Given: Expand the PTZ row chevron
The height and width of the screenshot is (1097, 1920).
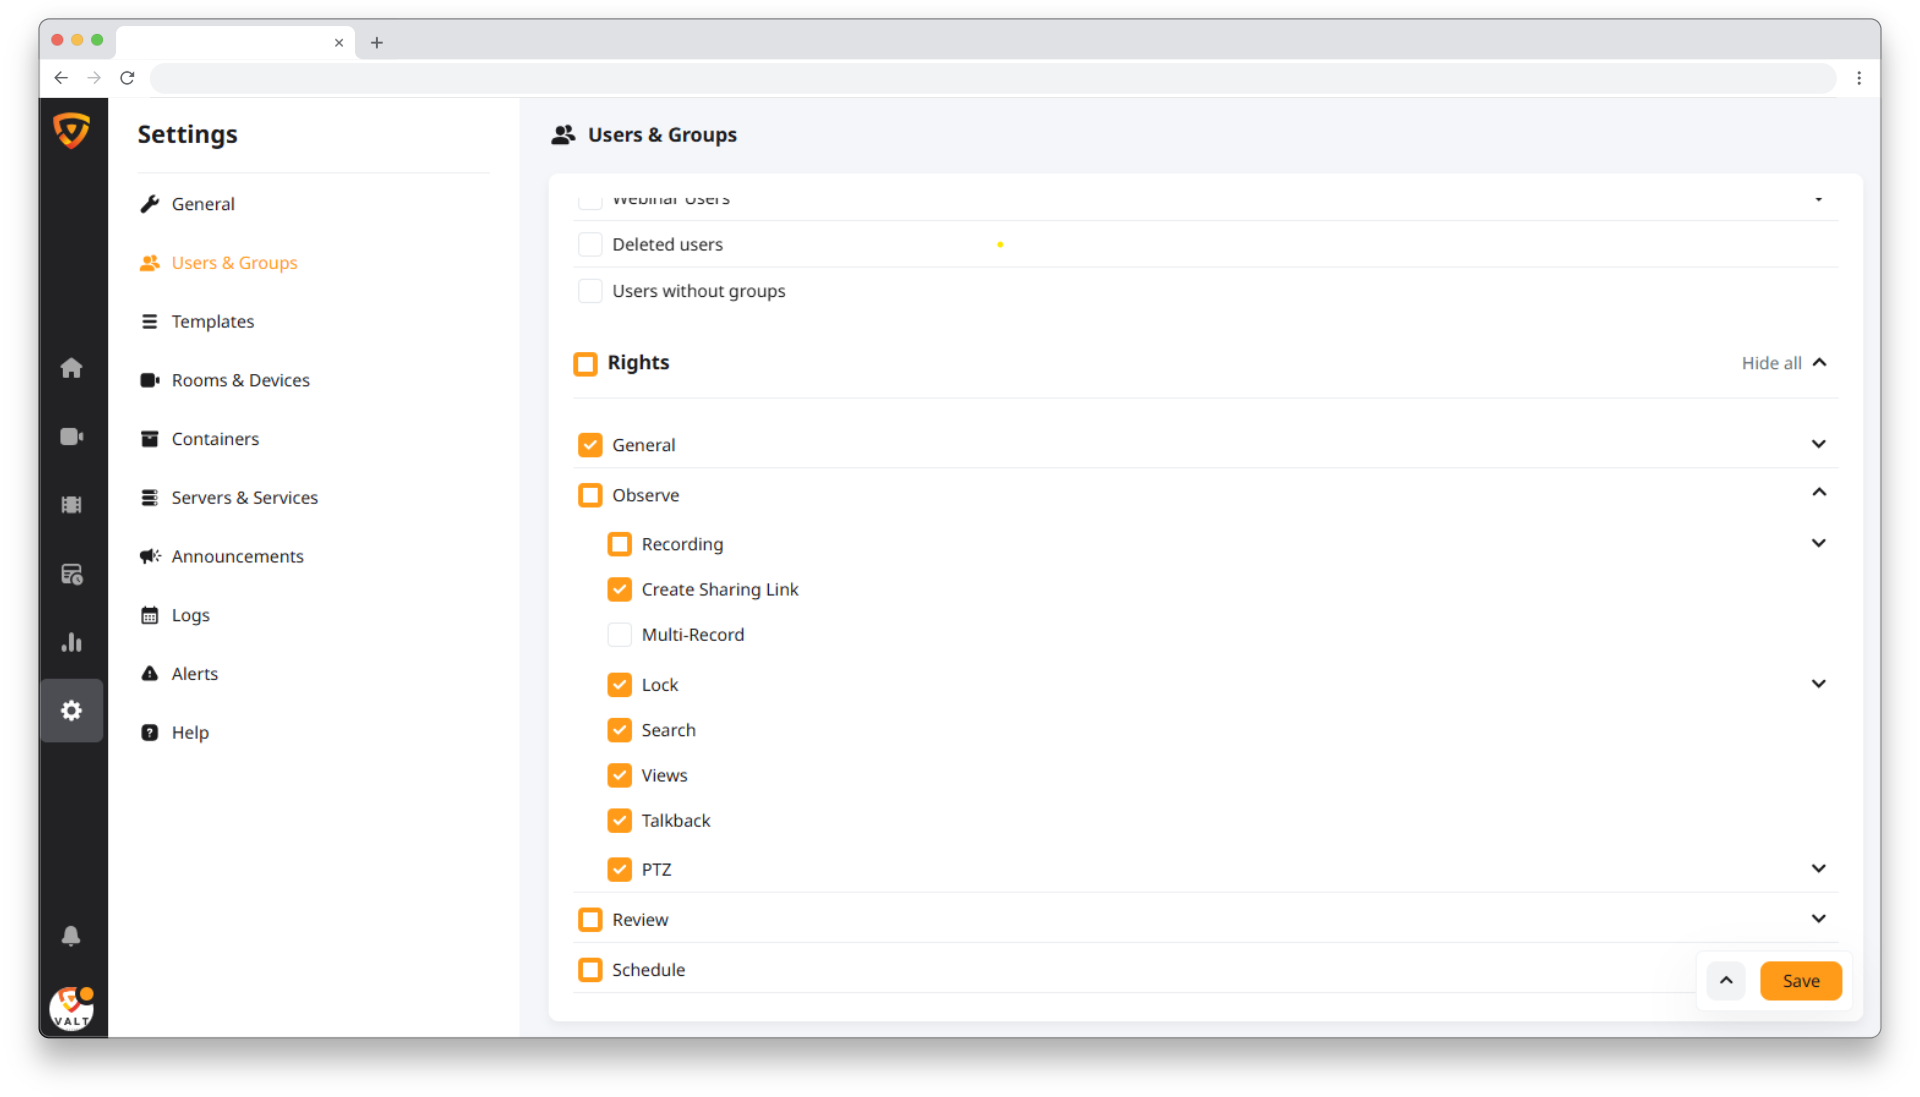Looking at the screenshot, I should pos(1819,869).
